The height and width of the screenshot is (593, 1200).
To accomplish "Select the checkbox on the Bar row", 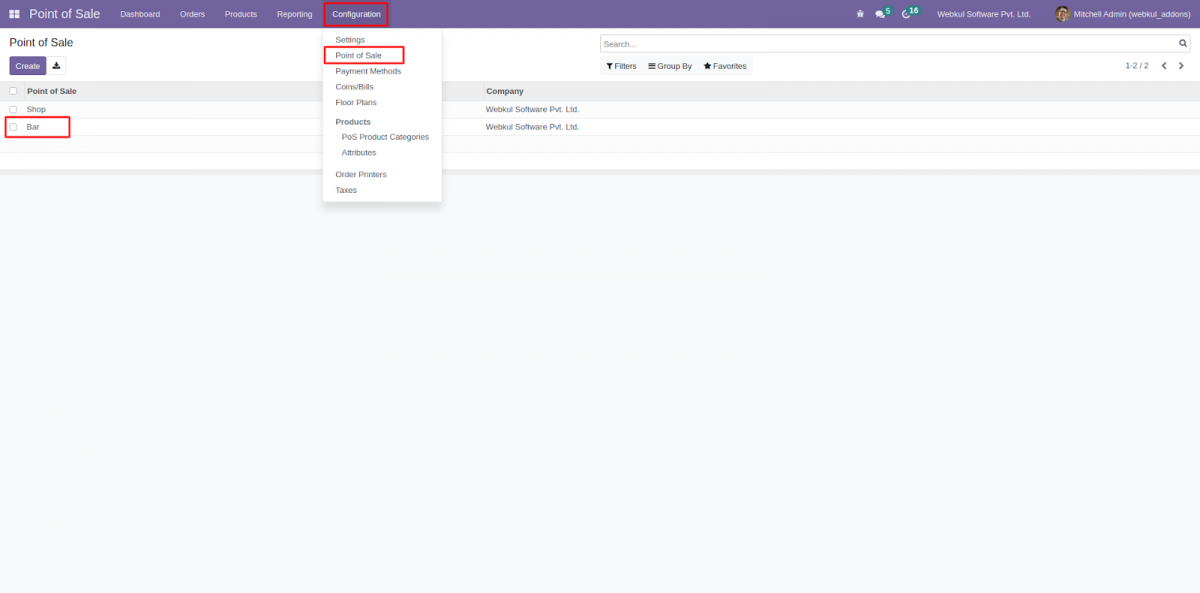I will (13, 127).
